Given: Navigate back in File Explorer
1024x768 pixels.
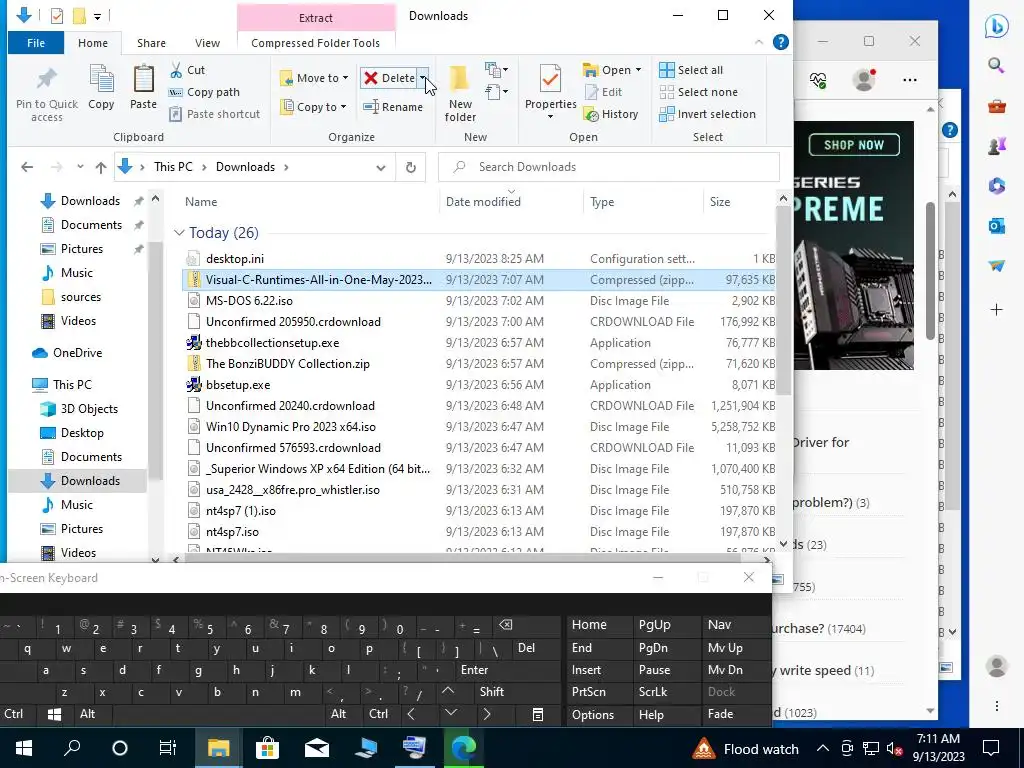Looking at the screenshot, I should tap(27, 167).
